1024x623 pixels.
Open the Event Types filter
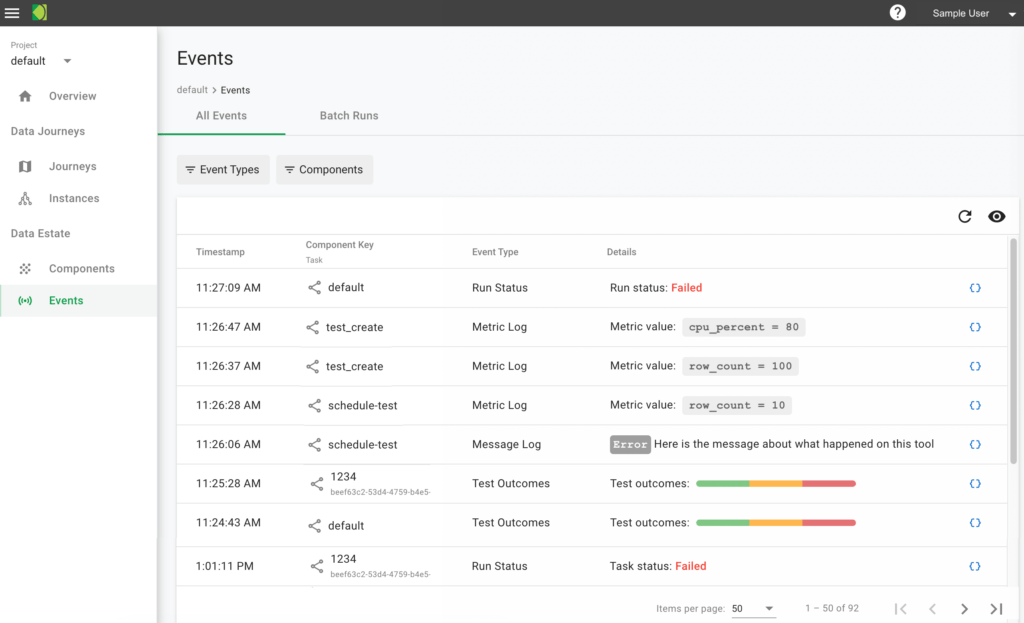[x=222, y=169]
